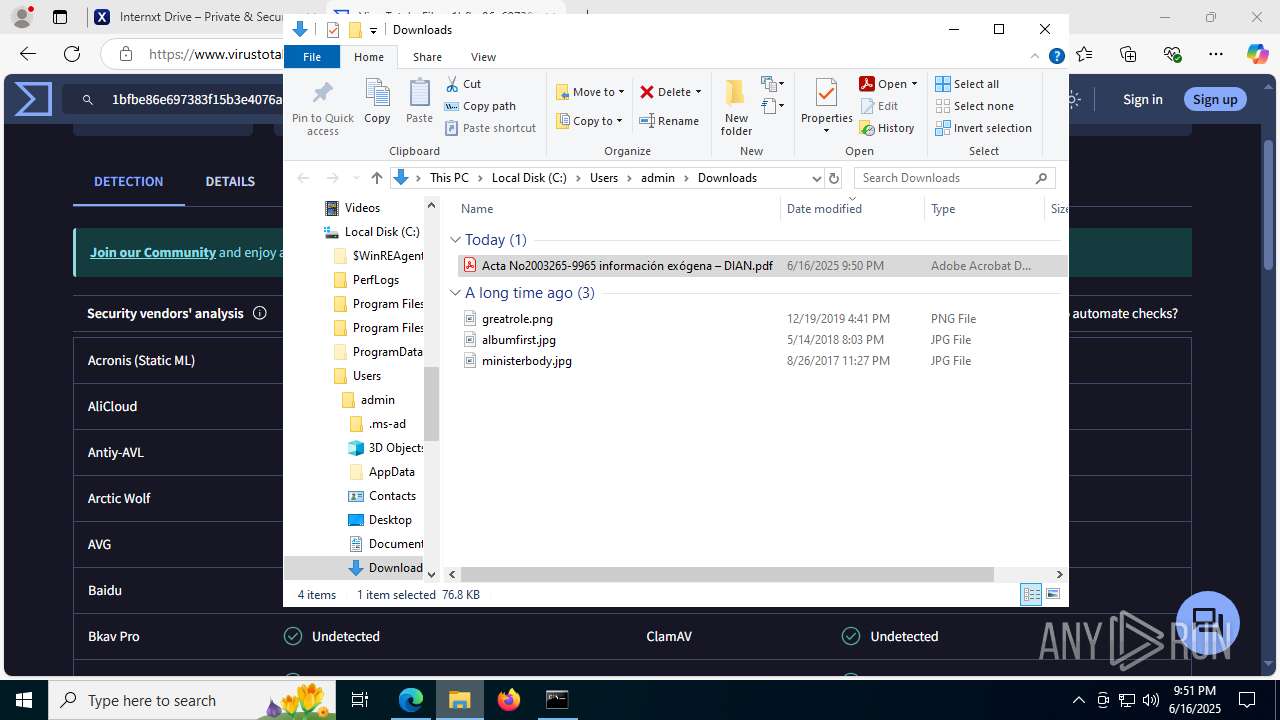Collapse the A long time ago group
1280x720 pixels.
point(455,293)
